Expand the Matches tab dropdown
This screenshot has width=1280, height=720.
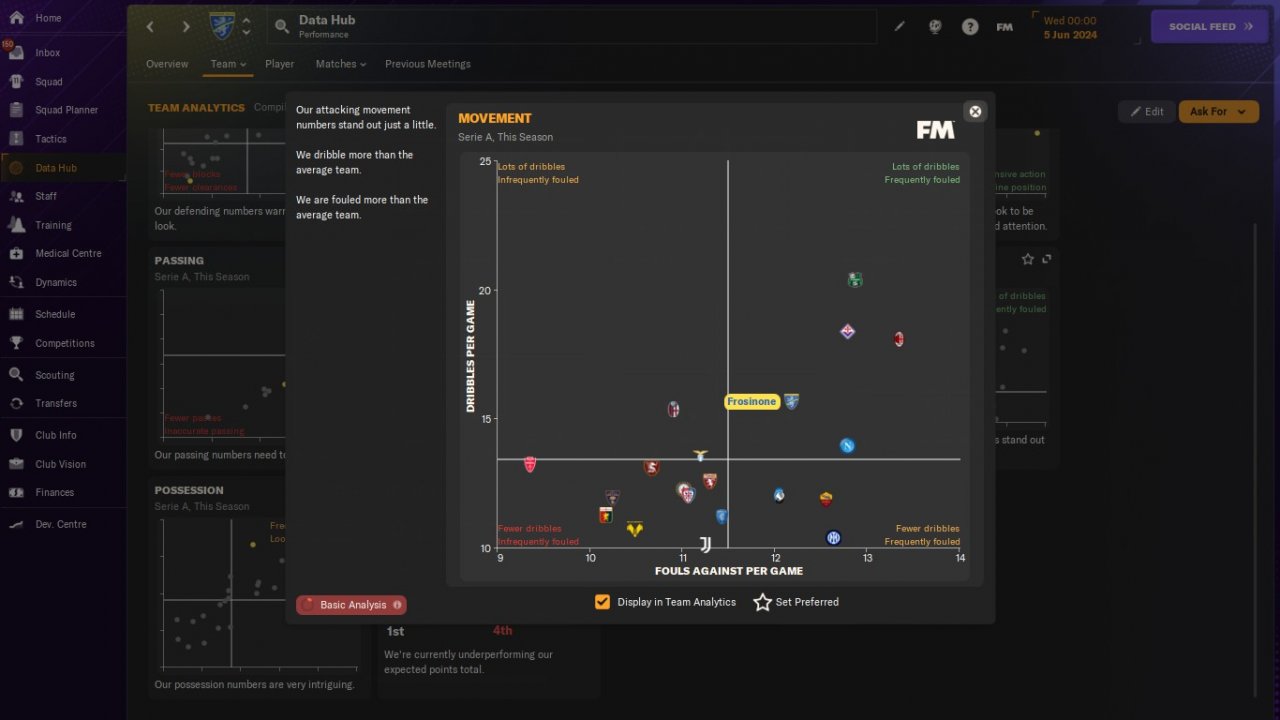click(x=341, y=64)
